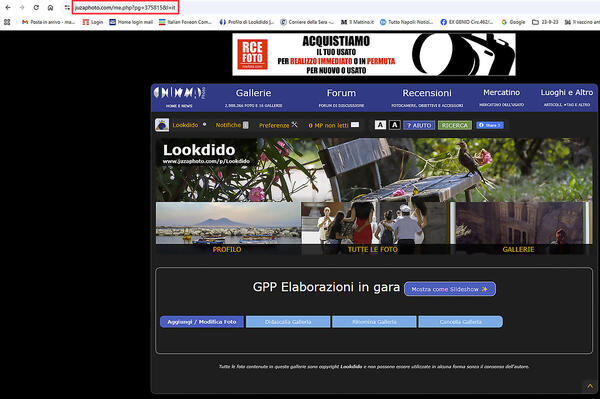600x399 pixels.
Task: Open the apps grid in bookmarks bar
Action: (7, 22)
